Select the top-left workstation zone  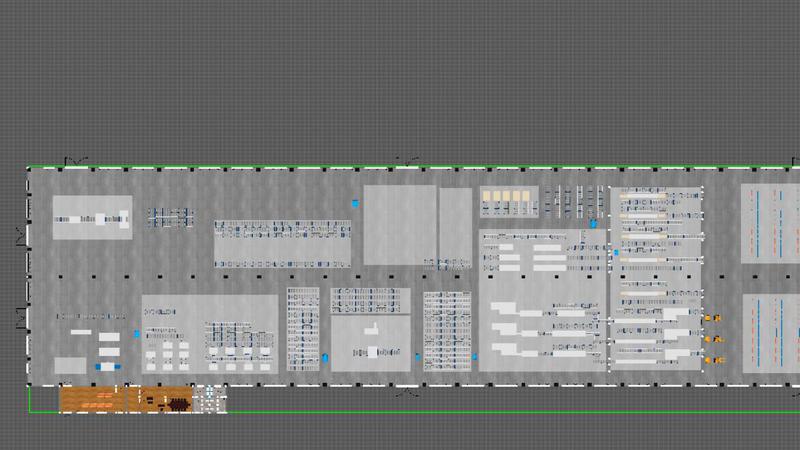point(92,217)
